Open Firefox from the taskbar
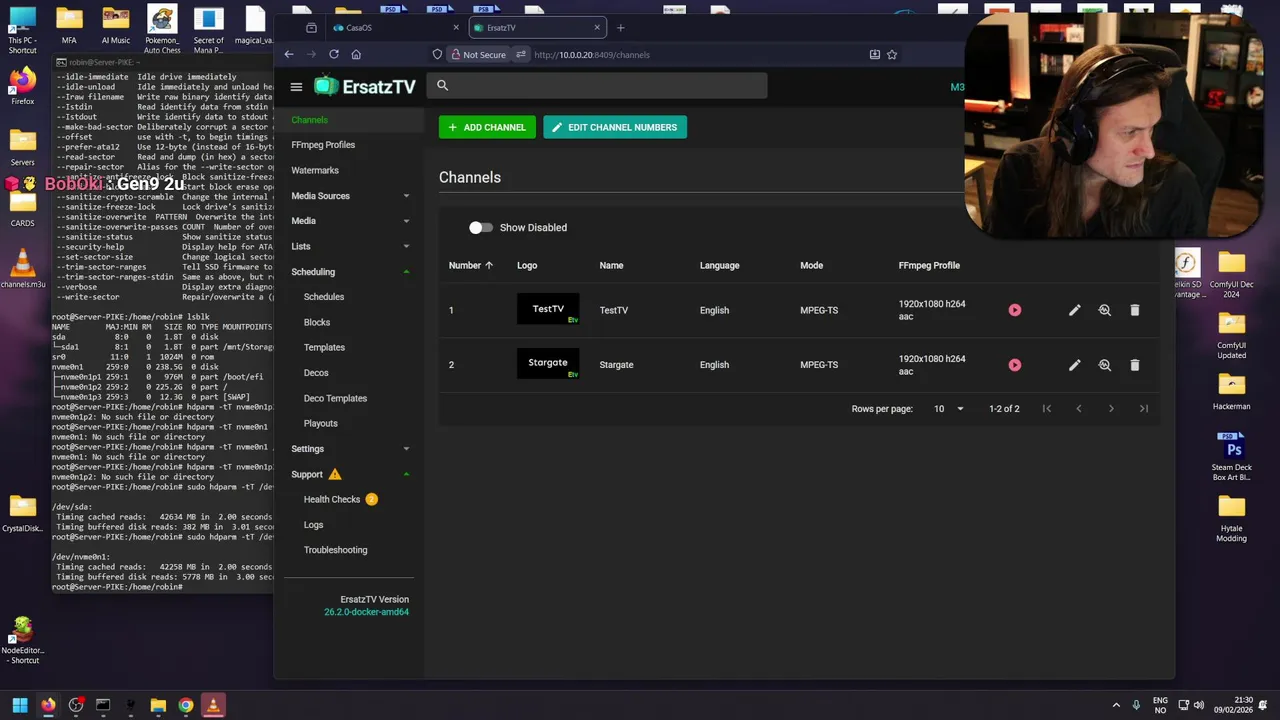 click(48, 705)
